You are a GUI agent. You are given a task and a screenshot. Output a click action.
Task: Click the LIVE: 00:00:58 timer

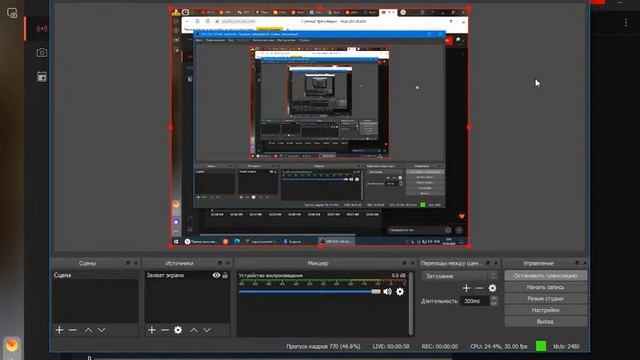click(391, 346)
